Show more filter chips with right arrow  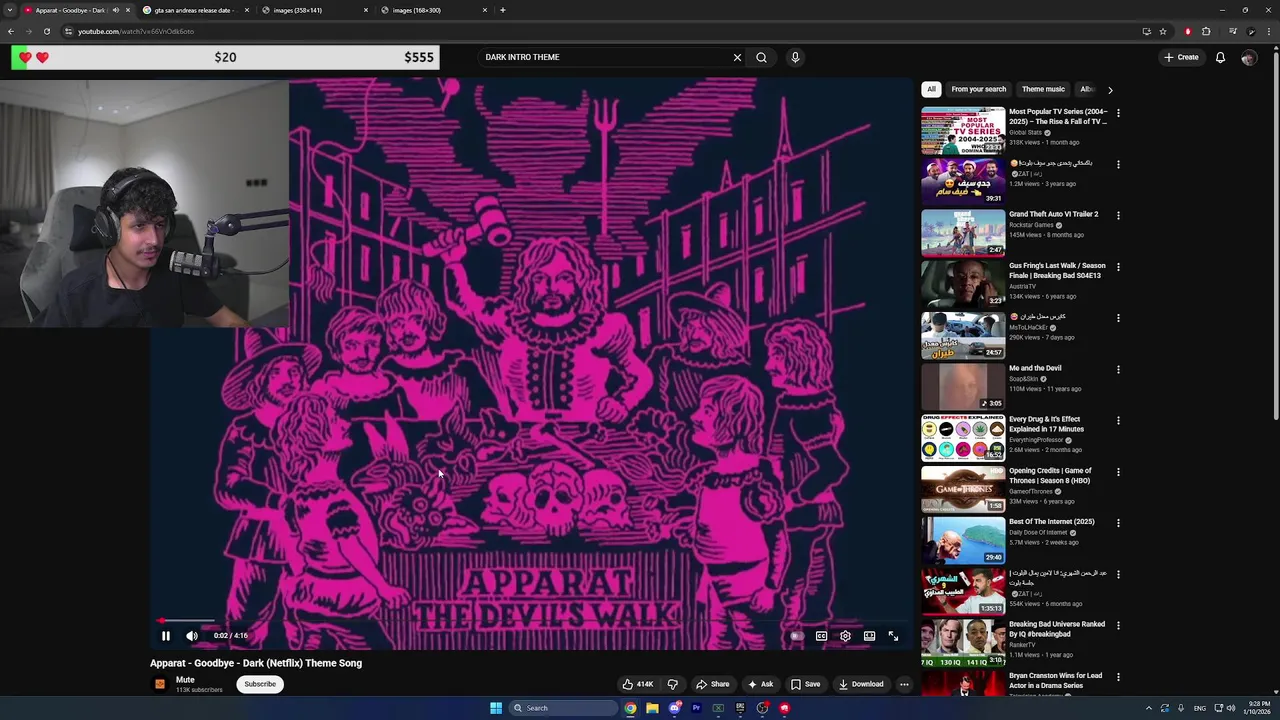click(x=1110, y=90)
